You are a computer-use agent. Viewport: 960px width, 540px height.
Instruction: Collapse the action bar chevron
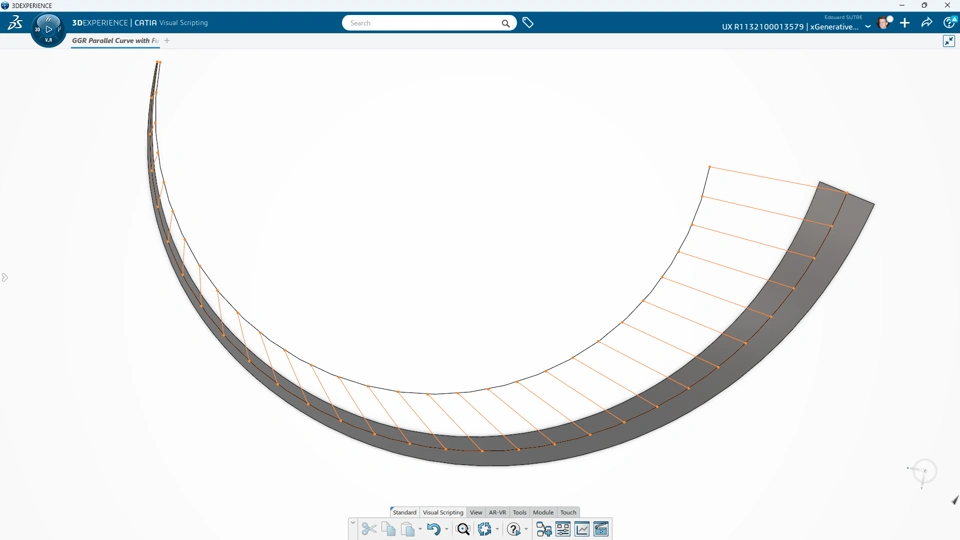click(x=353, y=522)
